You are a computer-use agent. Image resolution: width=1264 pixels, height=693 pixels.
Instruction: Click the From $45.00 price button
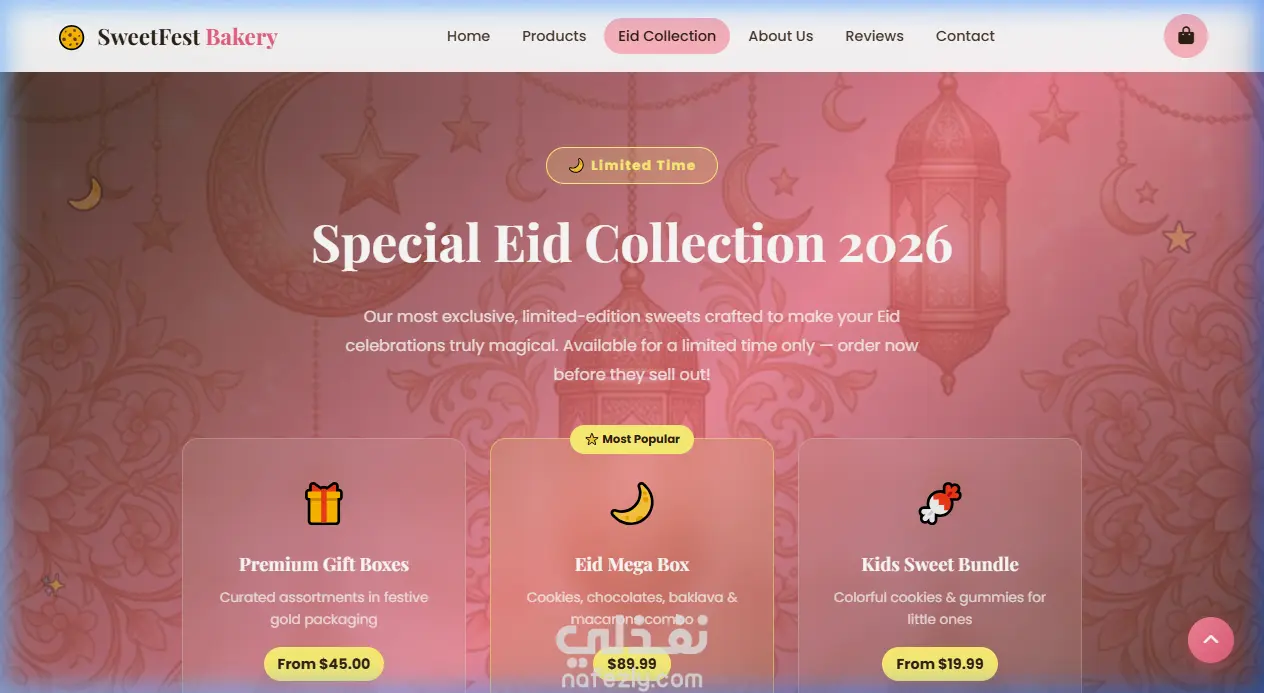(324, 664)
